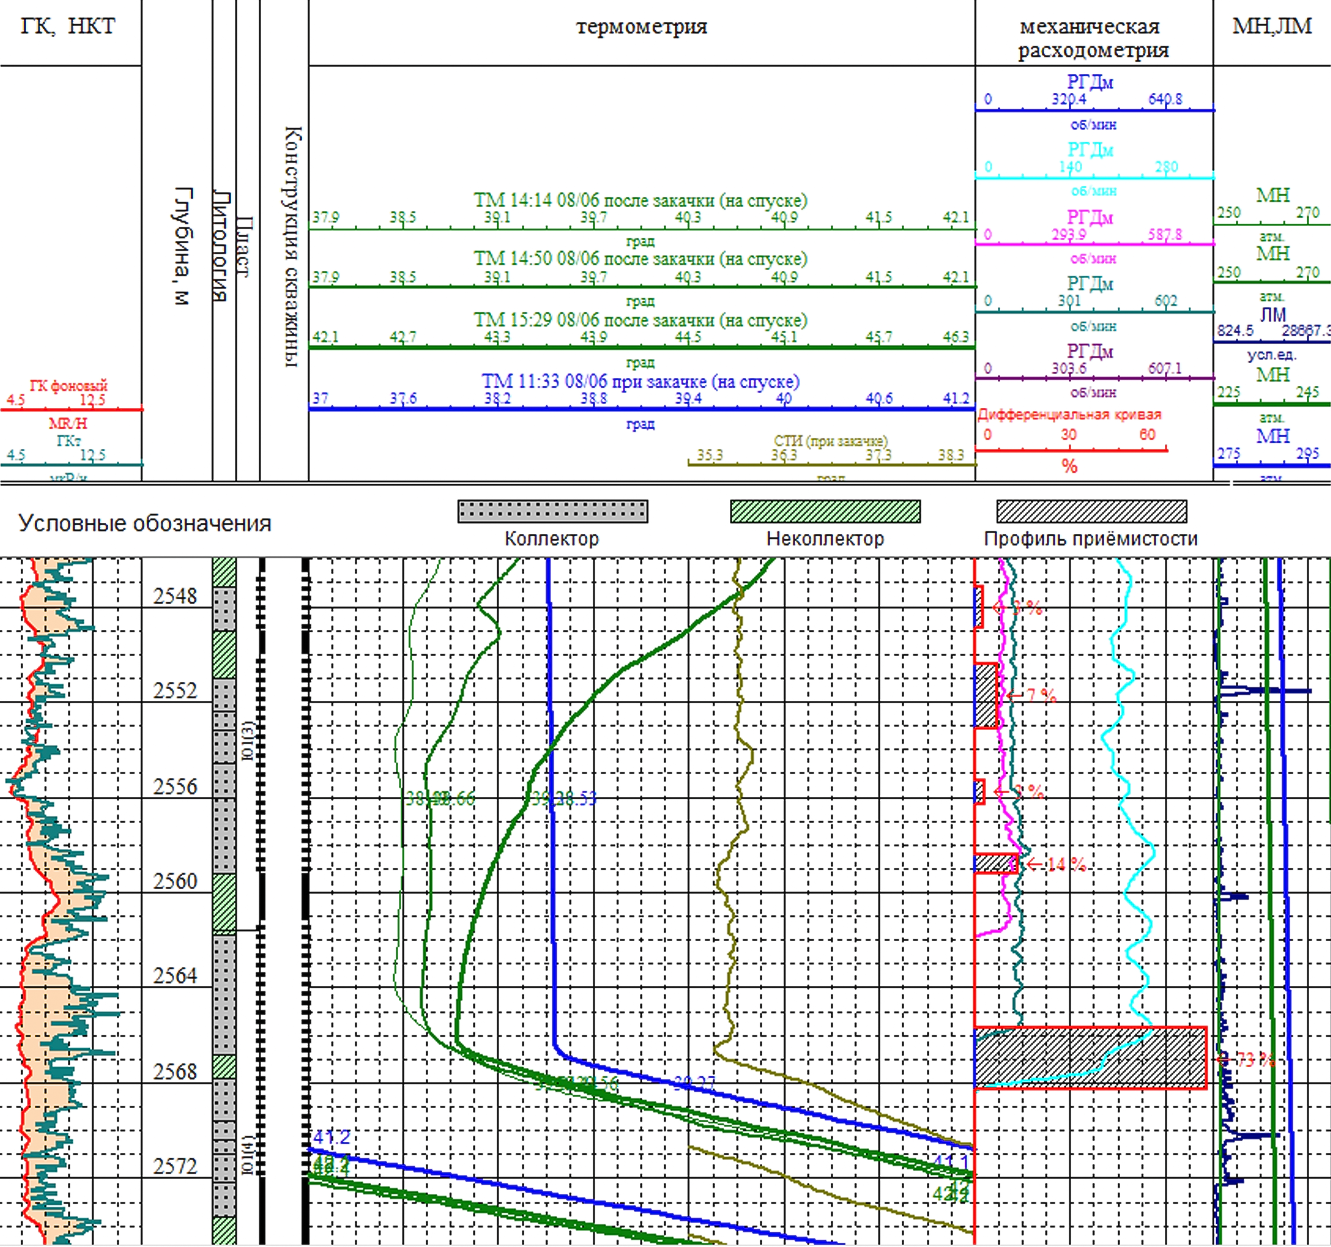The height and width of the screenshot is (1247, 1331).
Task: Click the magenta 'РГДм' curve label
Action: (1090, 217)
